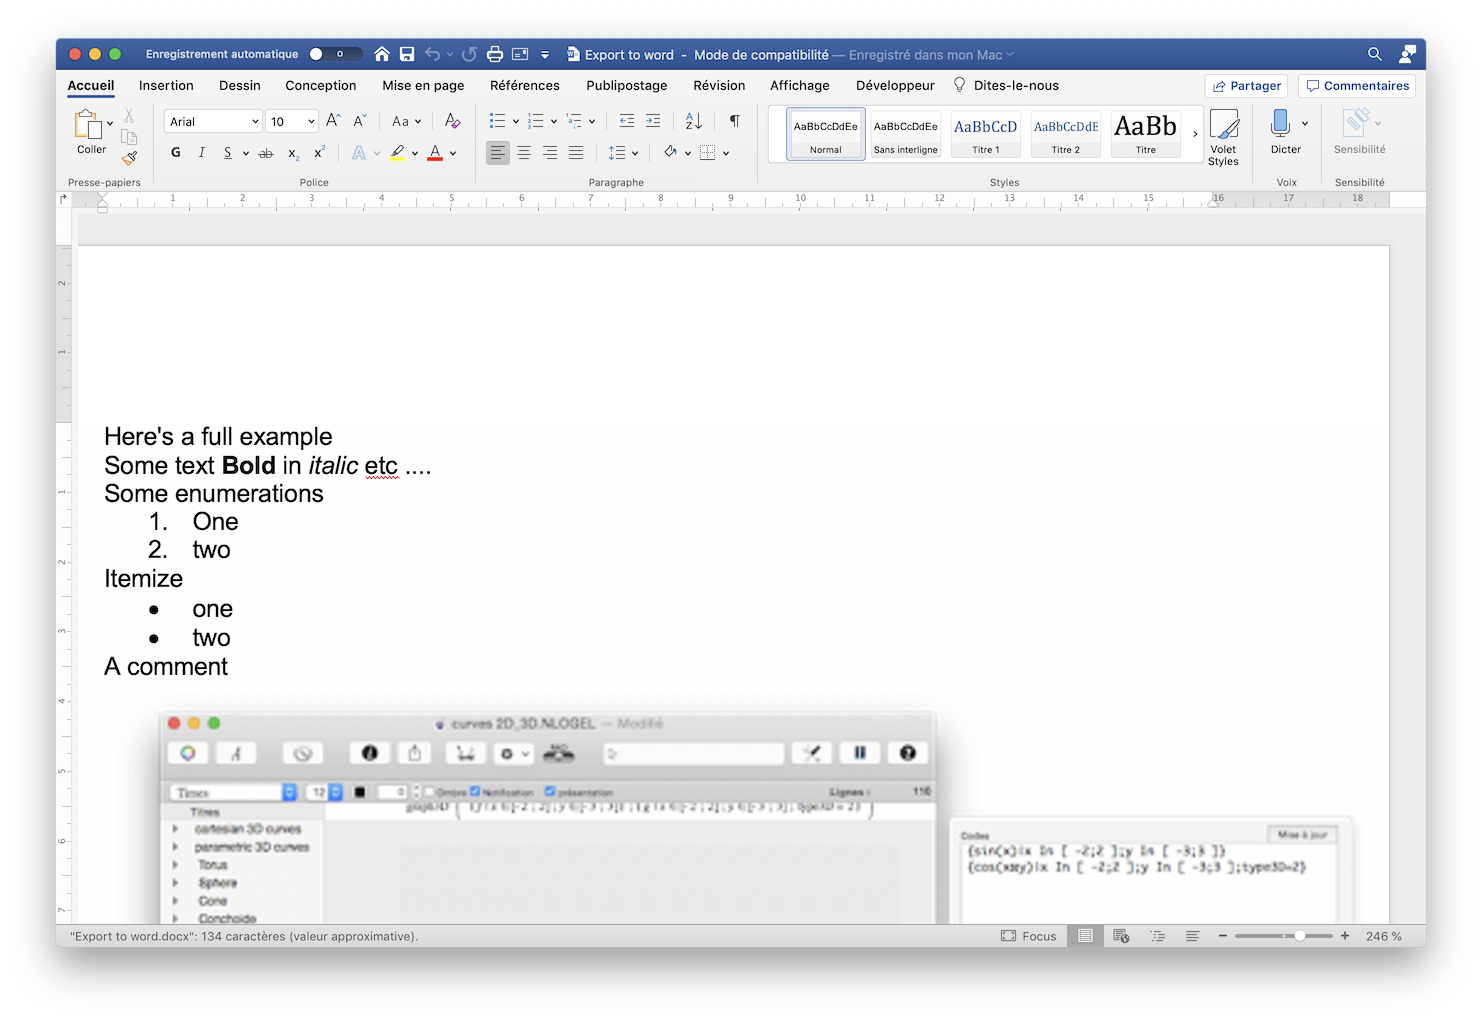
Task: Click the zoom slider handle
Action: pyautogui.click(x=1300, y=936)
